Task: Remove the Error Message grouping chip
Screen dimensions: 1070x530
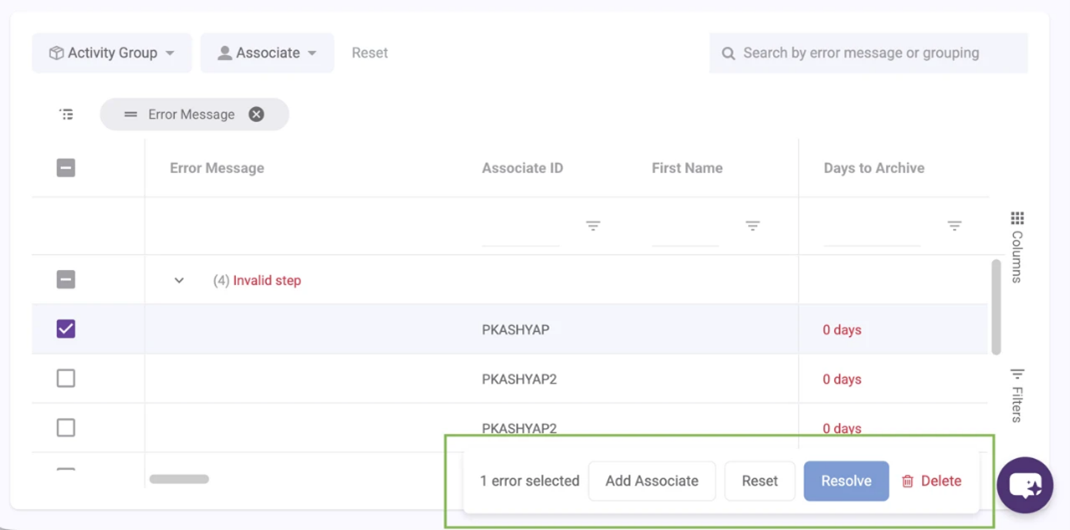Action: (256, 115)
